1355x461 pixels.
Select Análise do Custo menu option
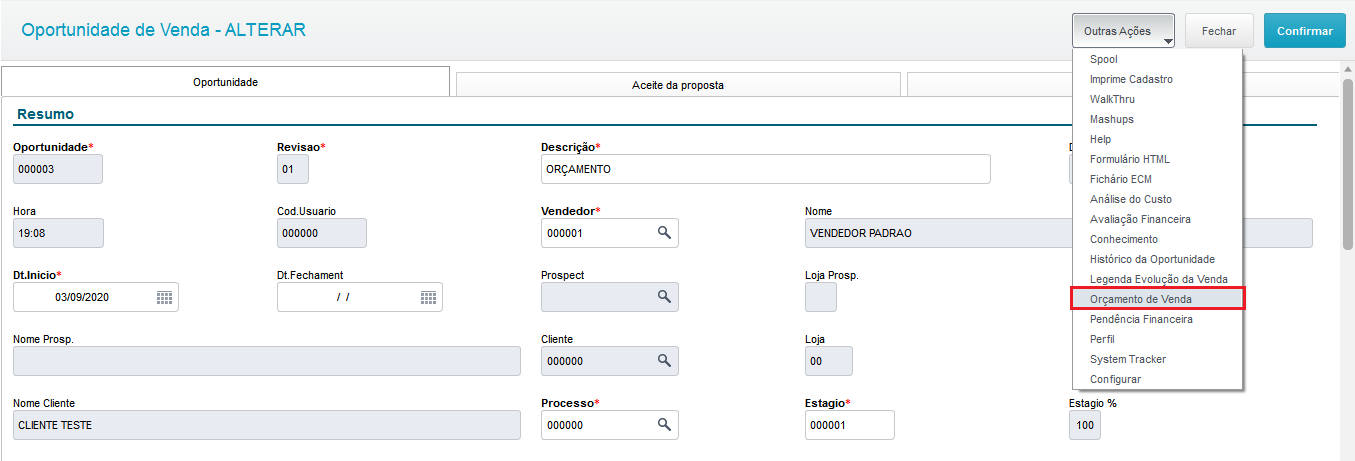click(x=1131, y=199)
